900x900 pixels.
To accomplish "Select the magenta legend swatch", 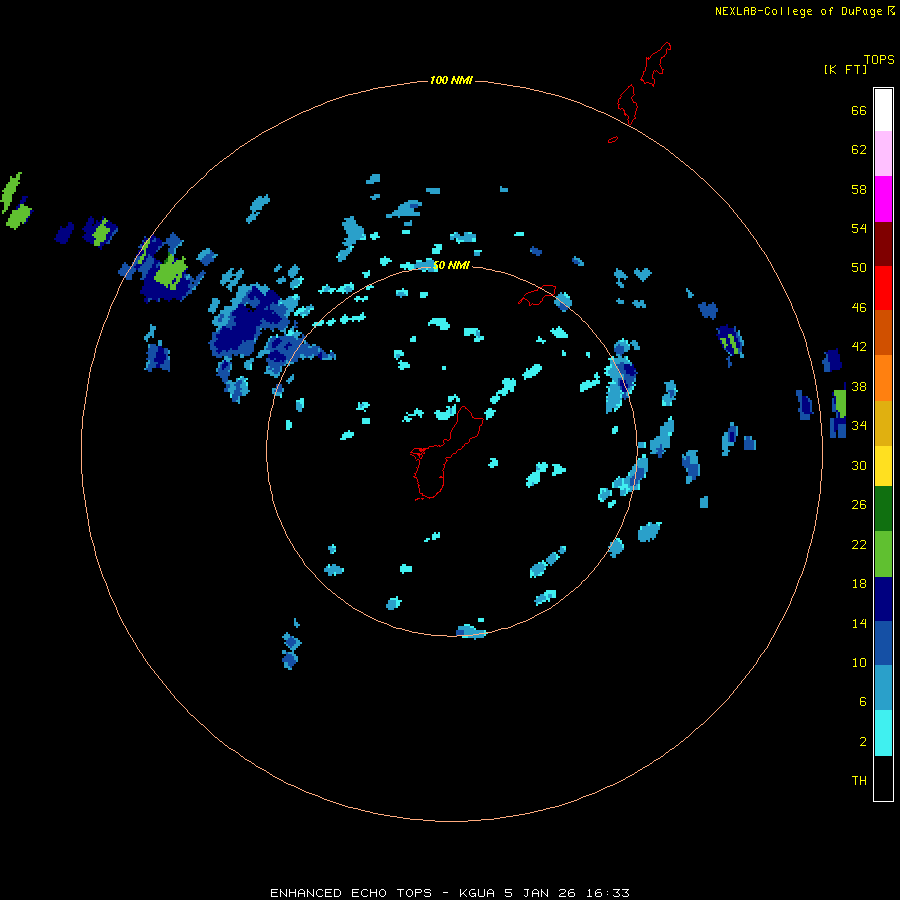I will pyautogui.click(x=883, y=199).
